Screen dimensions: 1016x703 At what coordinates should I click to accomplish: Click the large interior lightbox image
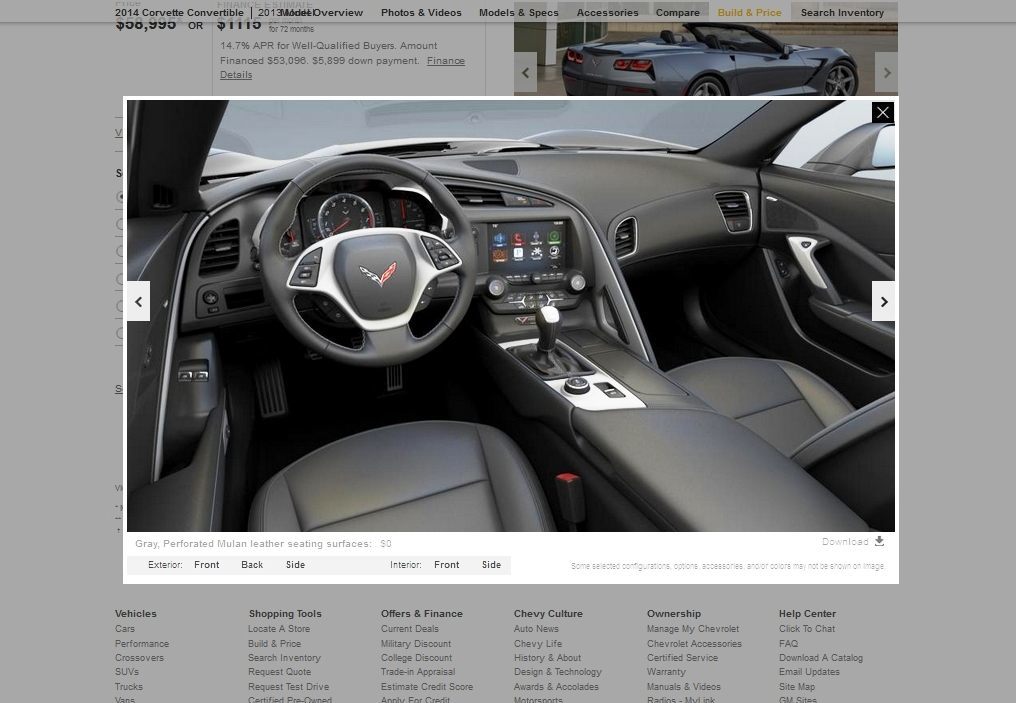511,316
